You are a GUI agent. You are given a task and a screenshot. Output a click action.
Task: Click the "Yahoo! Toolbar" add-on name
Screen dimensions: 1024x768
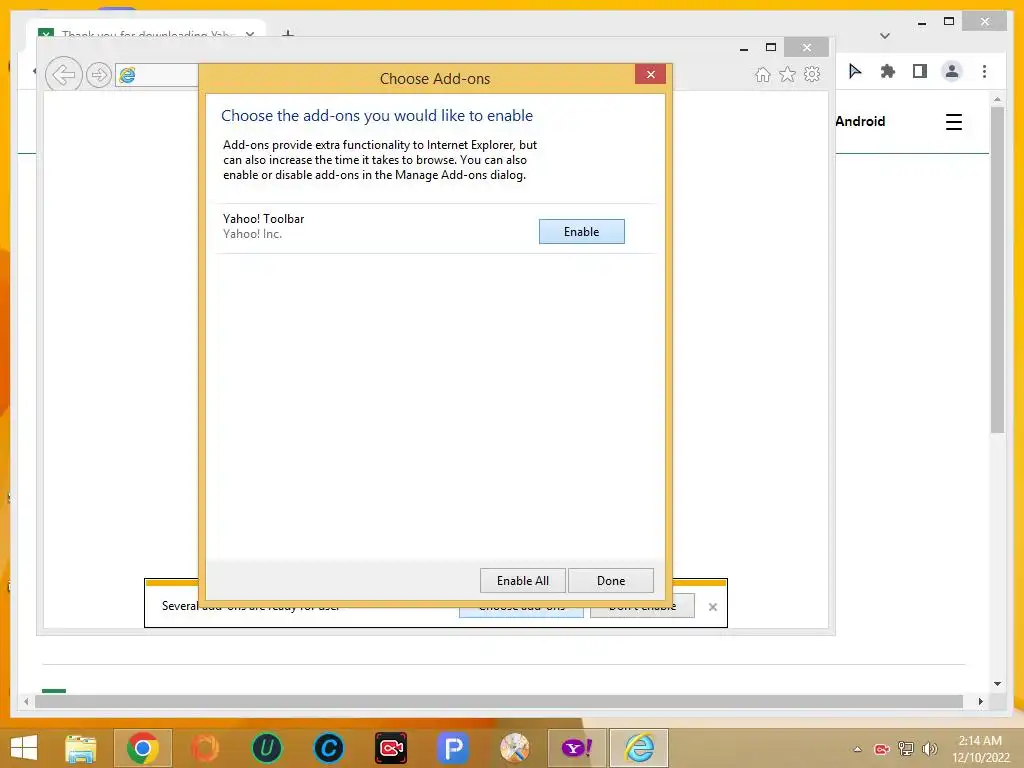click(x=264, y=219)
